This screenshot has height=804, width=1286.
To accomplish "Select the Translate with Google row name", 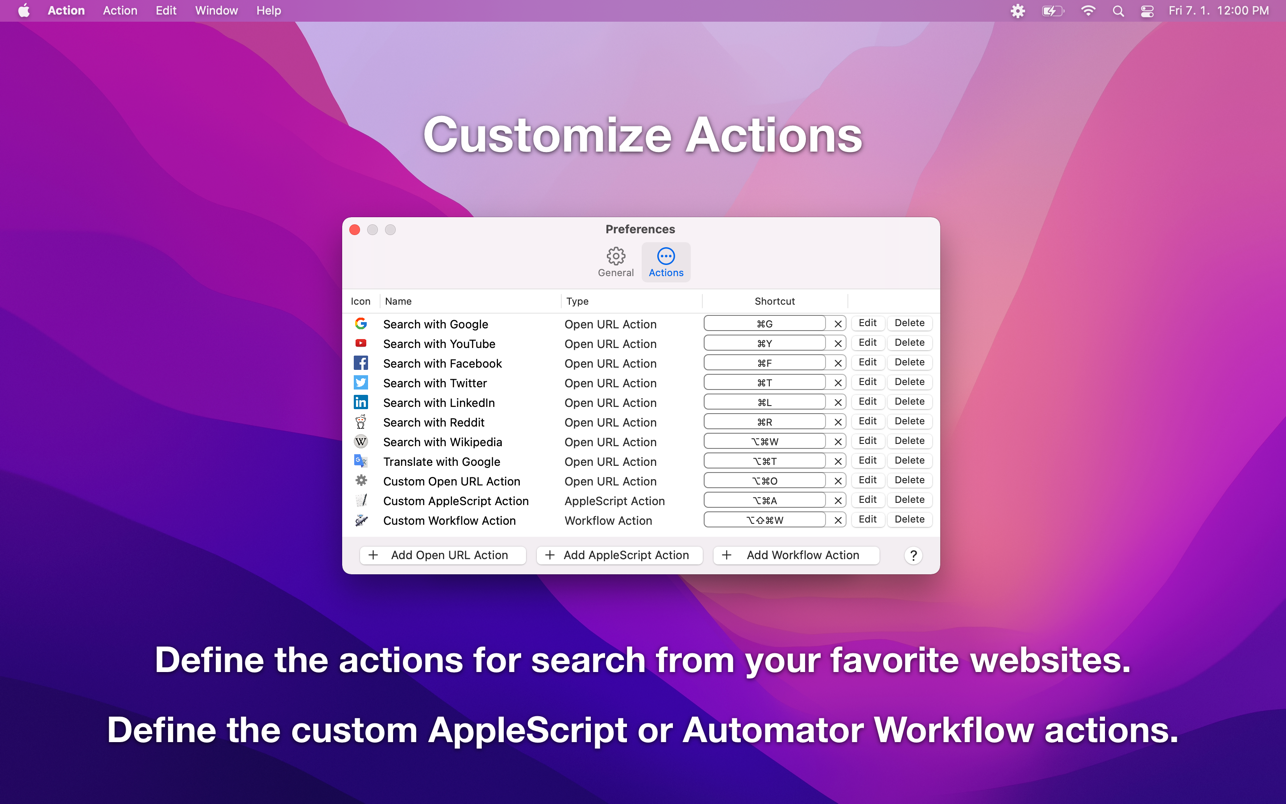I will [442, 461].
